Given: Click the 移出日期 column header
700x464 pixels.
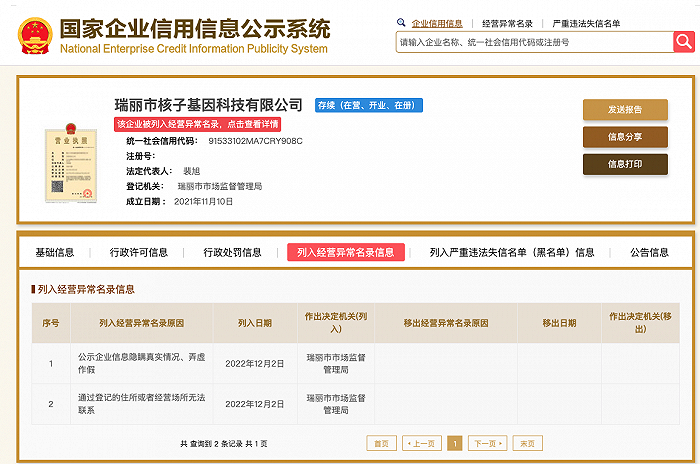Looking at the screenshot, I should click(x=559, y=323).
